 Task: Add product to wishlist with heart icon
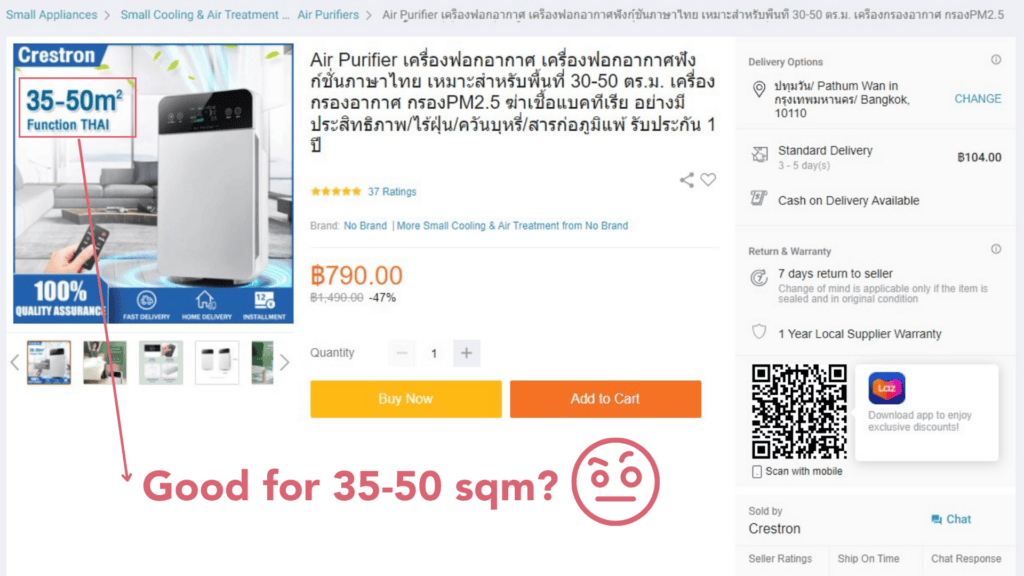(x=708, y=180)
